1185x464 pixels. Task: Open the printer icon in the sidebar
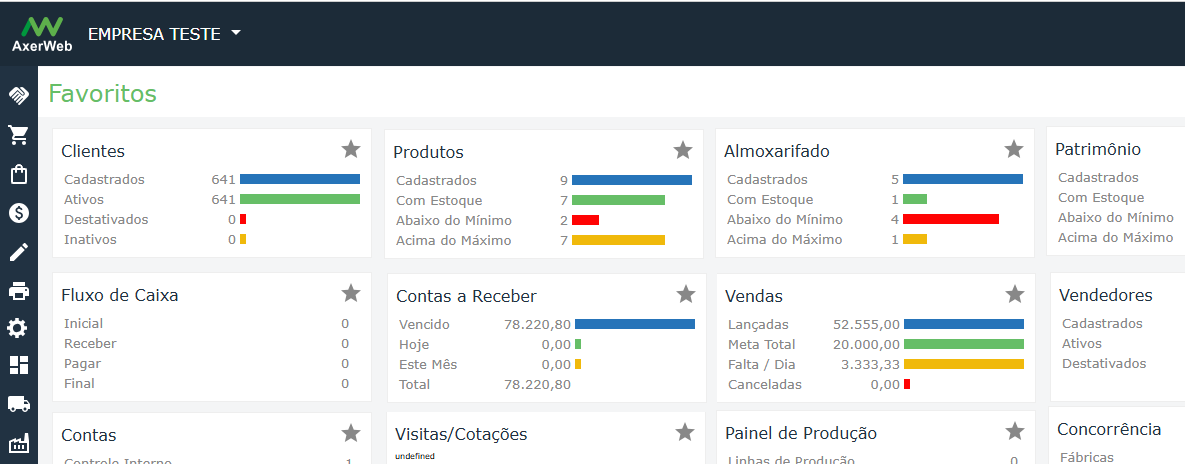(x=18, y=291)
